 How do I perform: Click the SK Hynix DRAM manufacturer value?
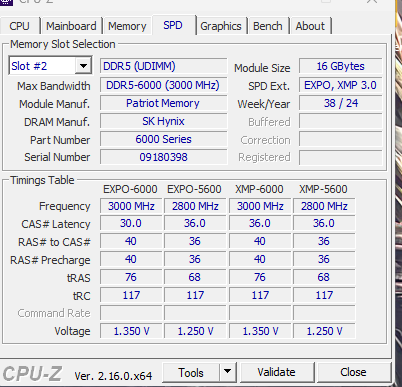click(x=163, y=121)
